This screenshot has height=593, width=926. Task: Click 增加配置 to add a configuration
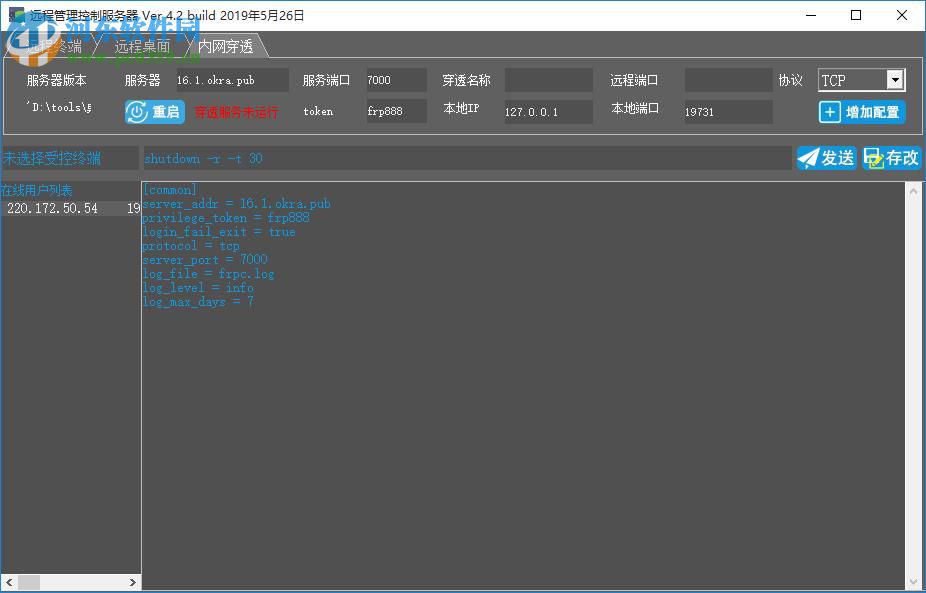coord(862,112)
